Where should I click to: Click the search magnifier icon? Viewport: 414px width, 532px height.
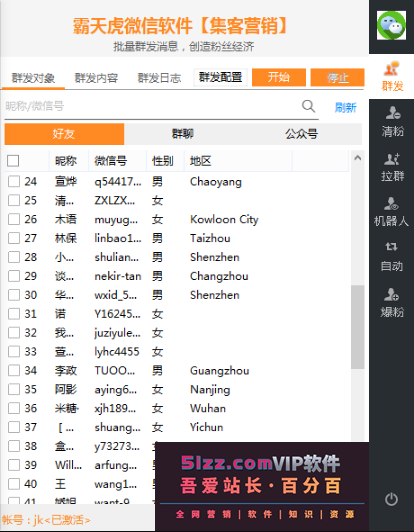[308, 106]
